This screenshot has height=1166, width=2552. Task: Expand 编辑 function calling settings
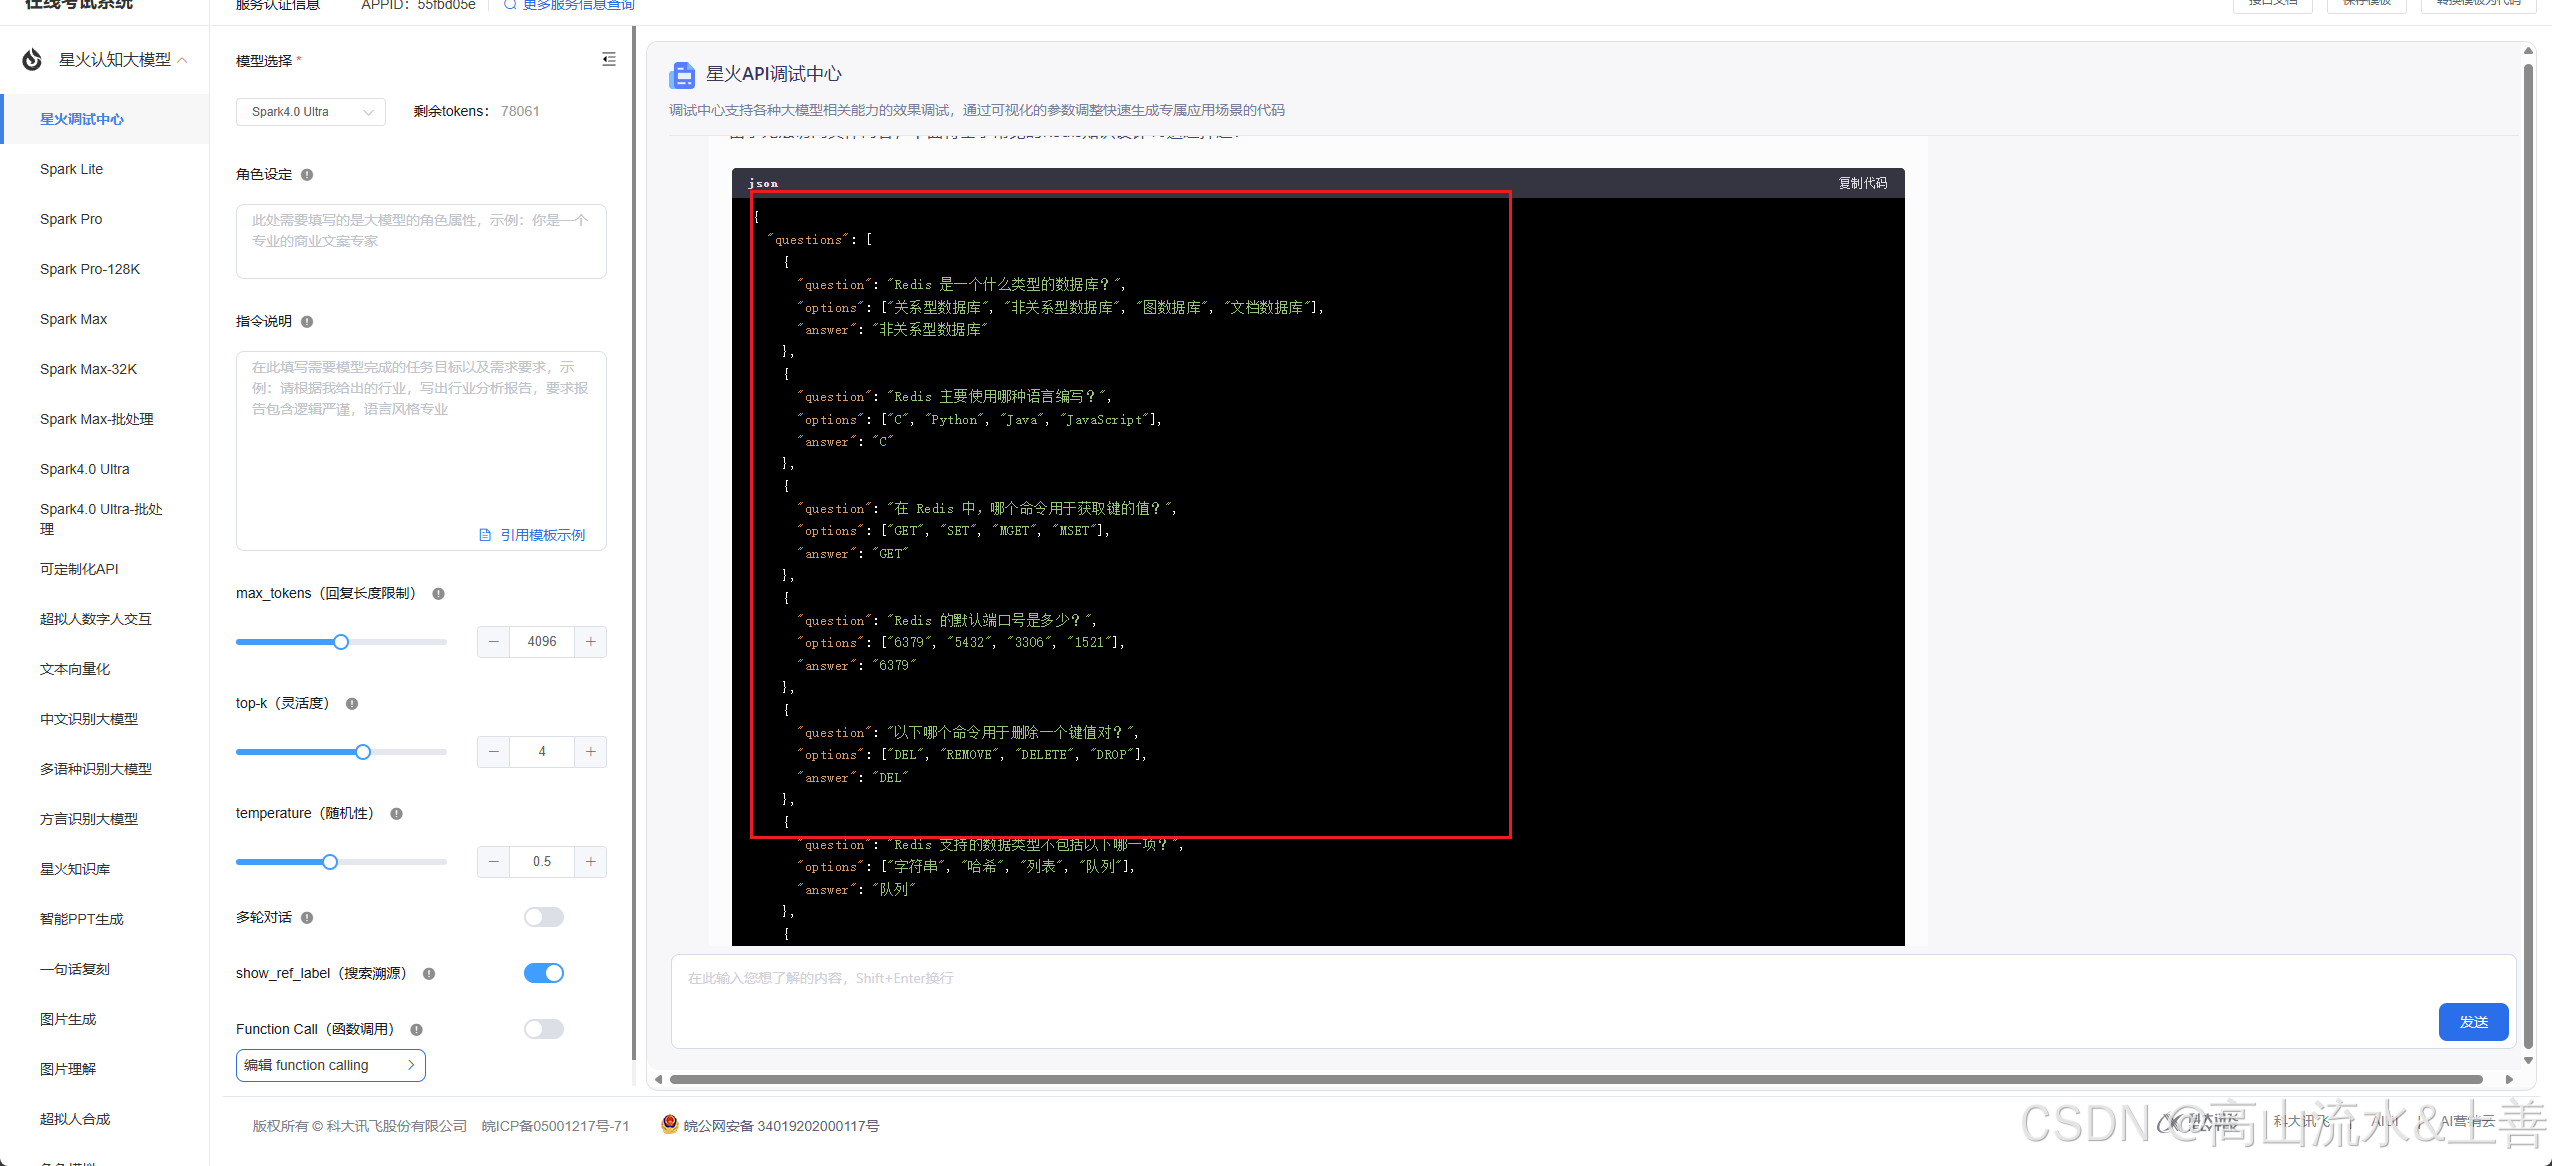click(330, 1065)
